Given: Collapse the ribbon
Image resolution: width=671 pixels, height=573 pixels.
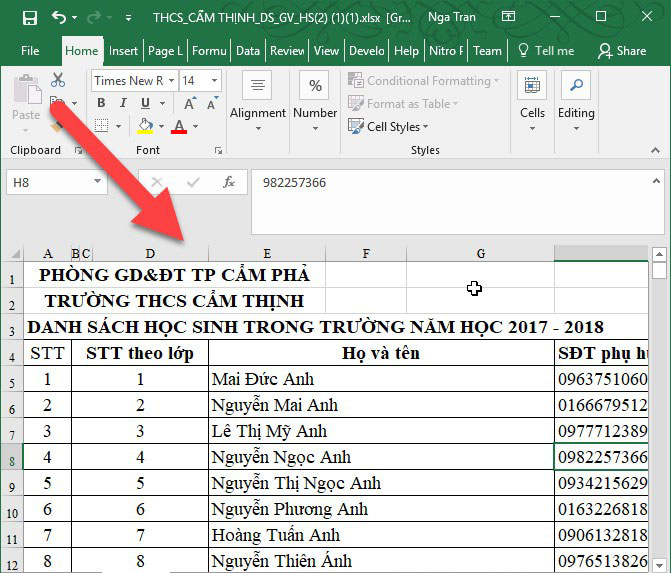Looking at the screenshot, I should coord(655,150).
